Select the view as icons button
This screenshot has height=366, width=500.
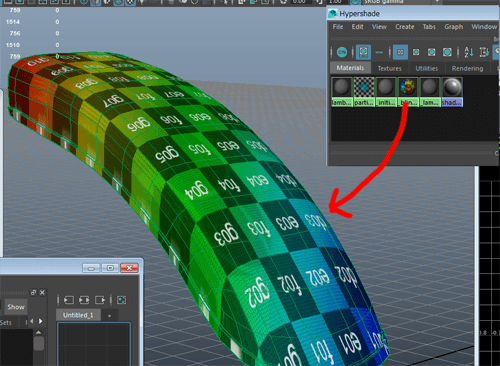[x=363, y=52]
